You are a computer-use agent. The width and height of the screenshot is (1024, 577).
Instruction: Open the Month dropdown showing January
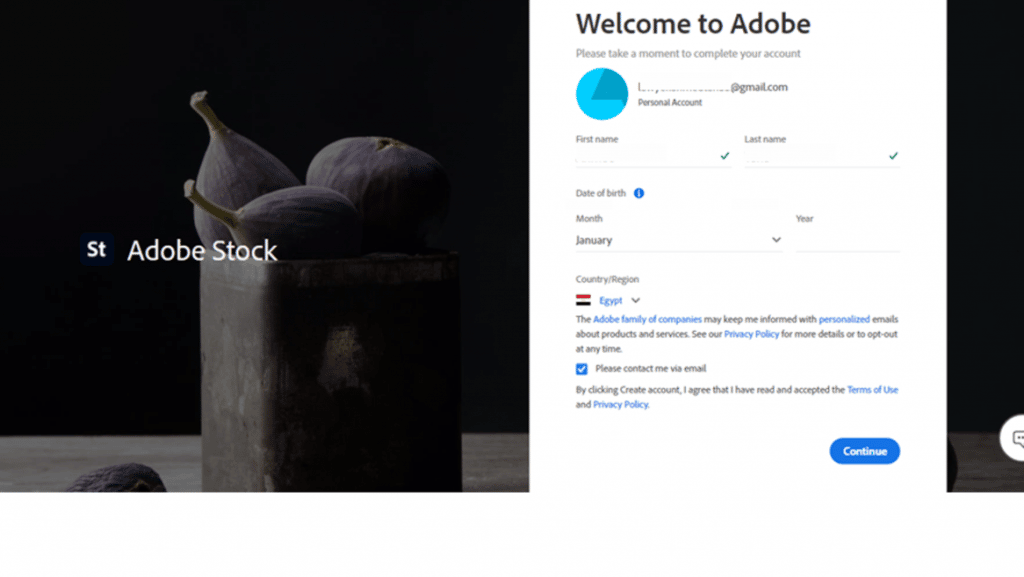679,240
